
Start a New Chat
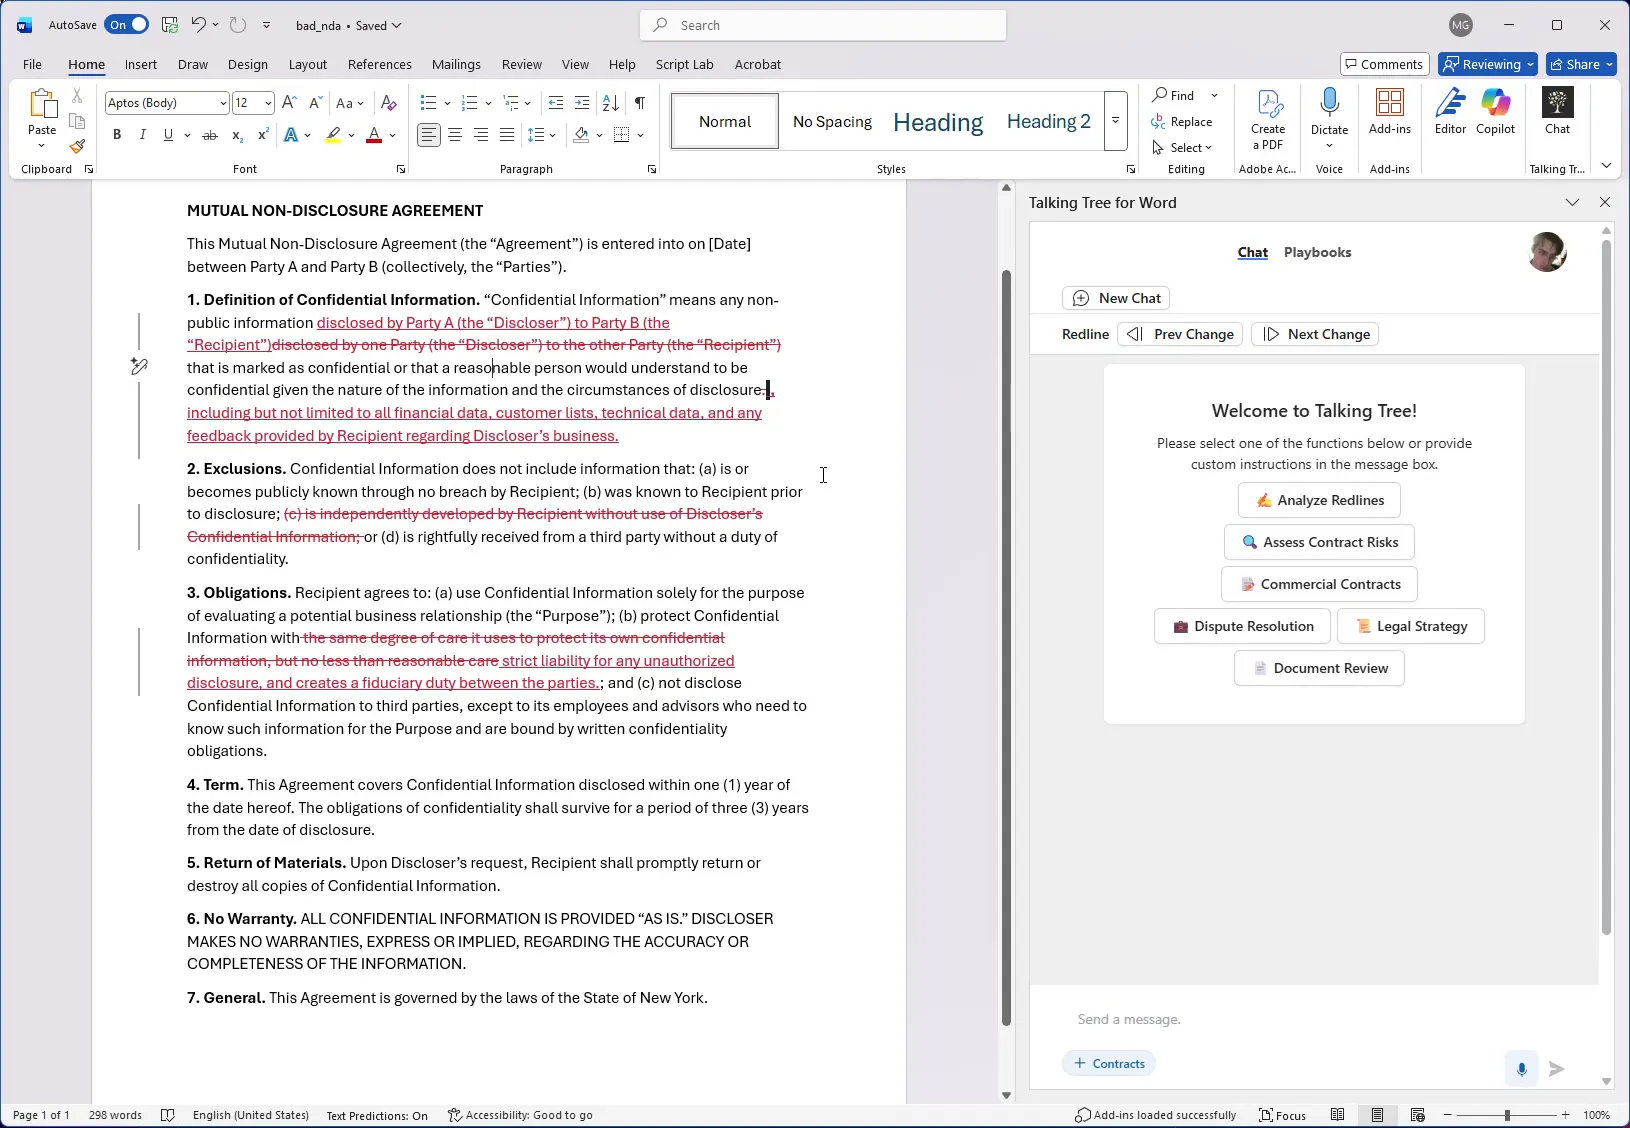[1116, 298]
